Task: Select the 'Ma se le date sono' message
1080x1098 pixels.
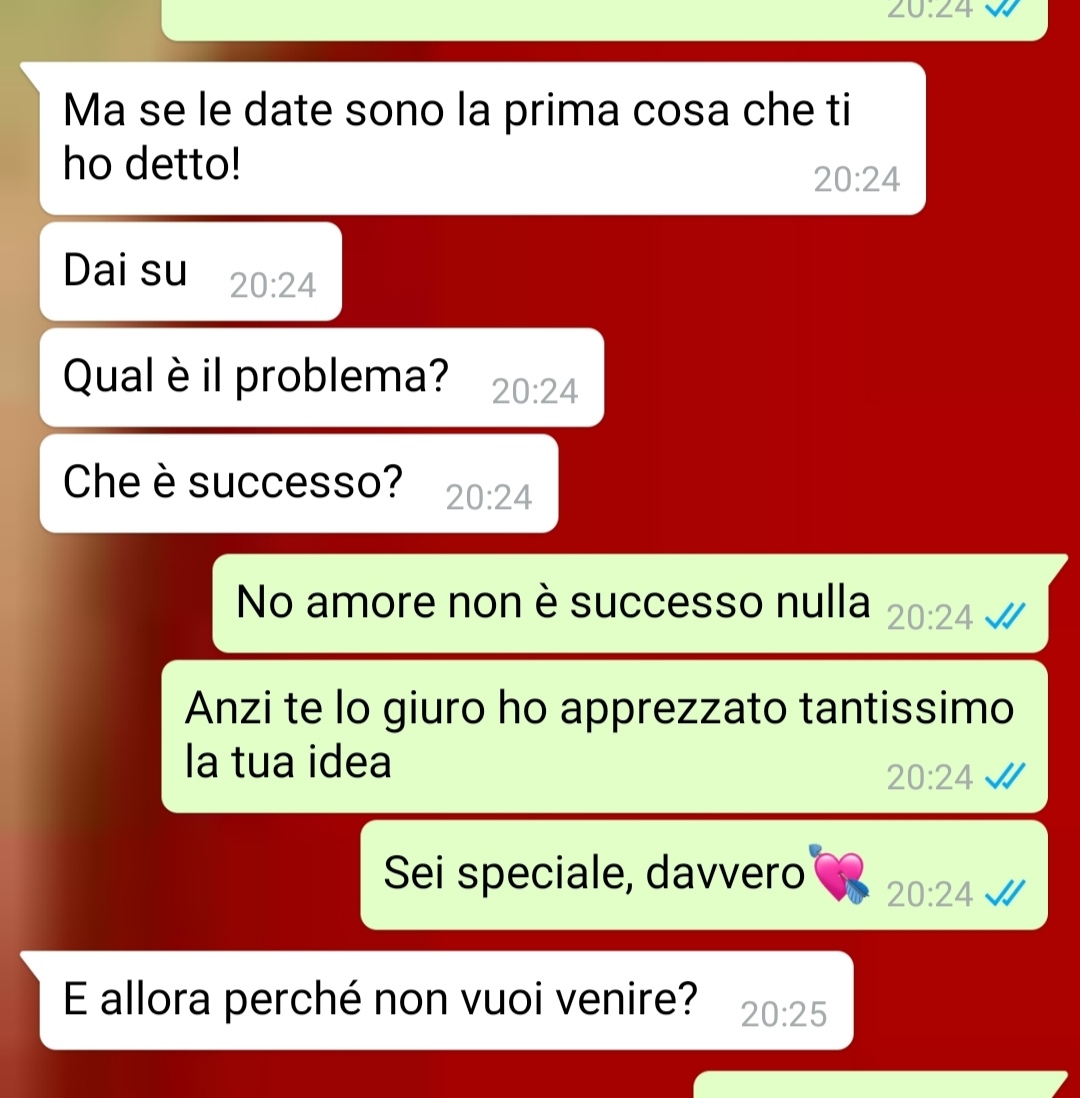Action: click(483, 138)
